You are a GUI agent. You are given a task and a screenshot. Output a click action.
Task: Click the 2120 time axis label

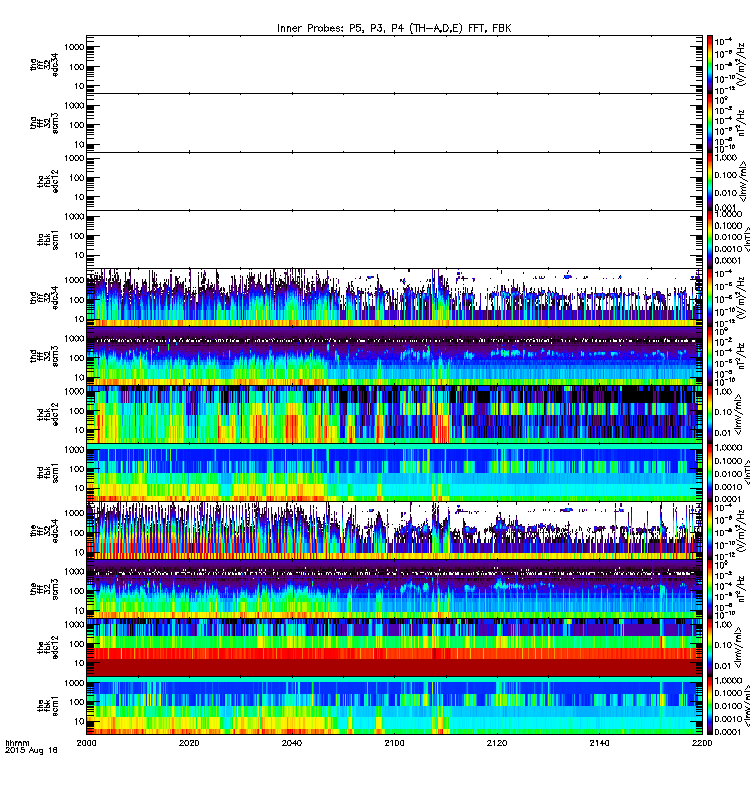coord(496,743)
